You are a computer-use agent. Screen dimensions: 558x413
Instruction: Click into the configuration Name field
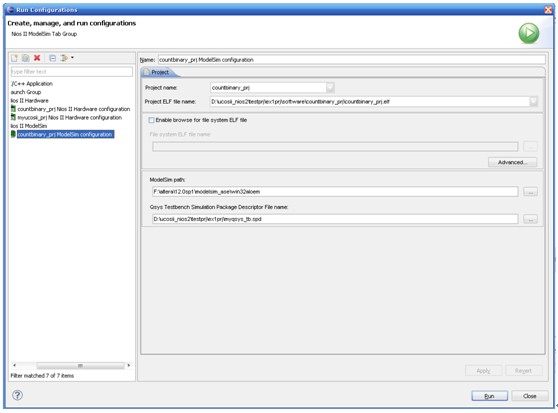352,60
